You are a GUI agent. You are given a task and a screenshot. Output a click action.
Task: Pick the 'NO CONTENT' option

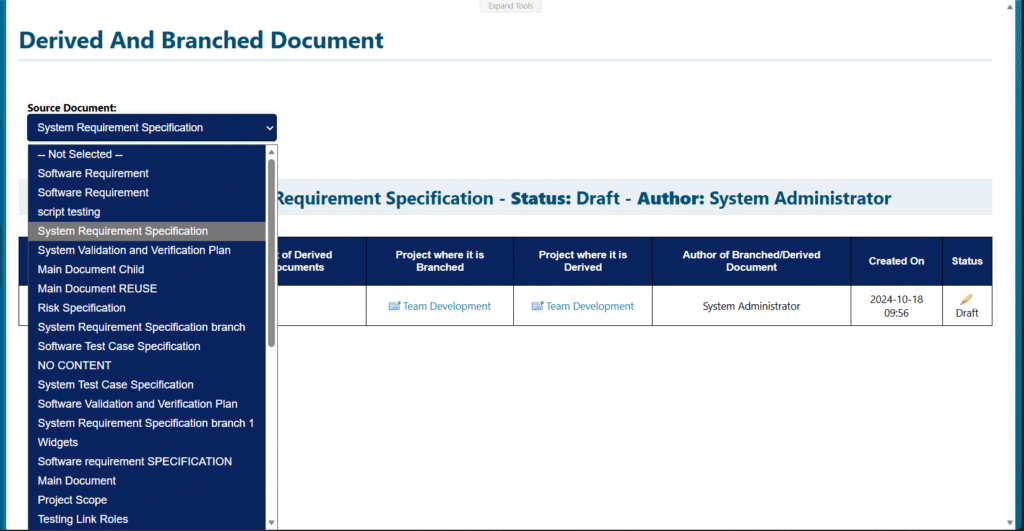pyautogui.click(x=74, y=365)
